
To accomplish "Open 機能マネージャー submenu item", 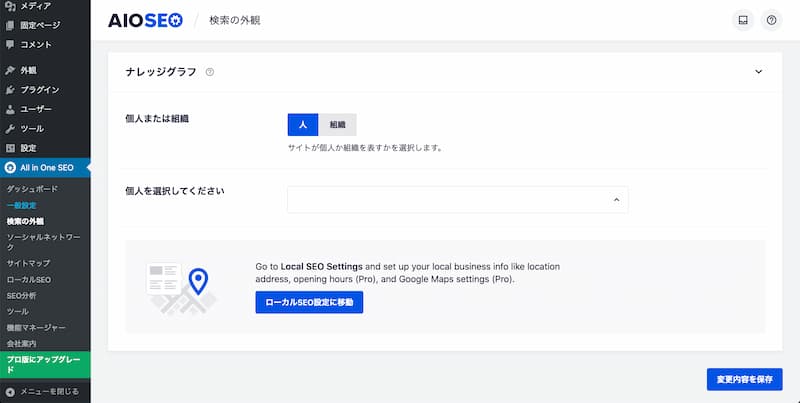I will [x=36, y=328].
